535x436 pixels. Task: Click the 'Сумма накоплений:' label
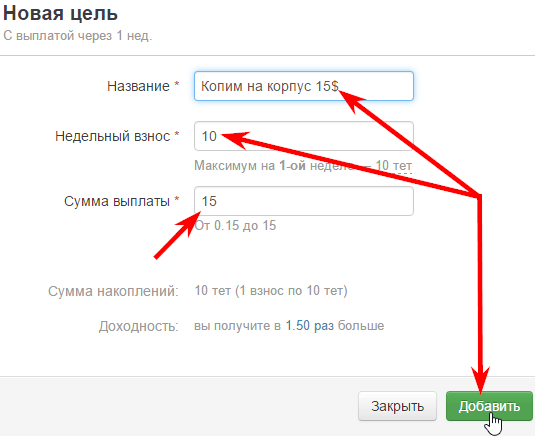[x=113, y=291]
